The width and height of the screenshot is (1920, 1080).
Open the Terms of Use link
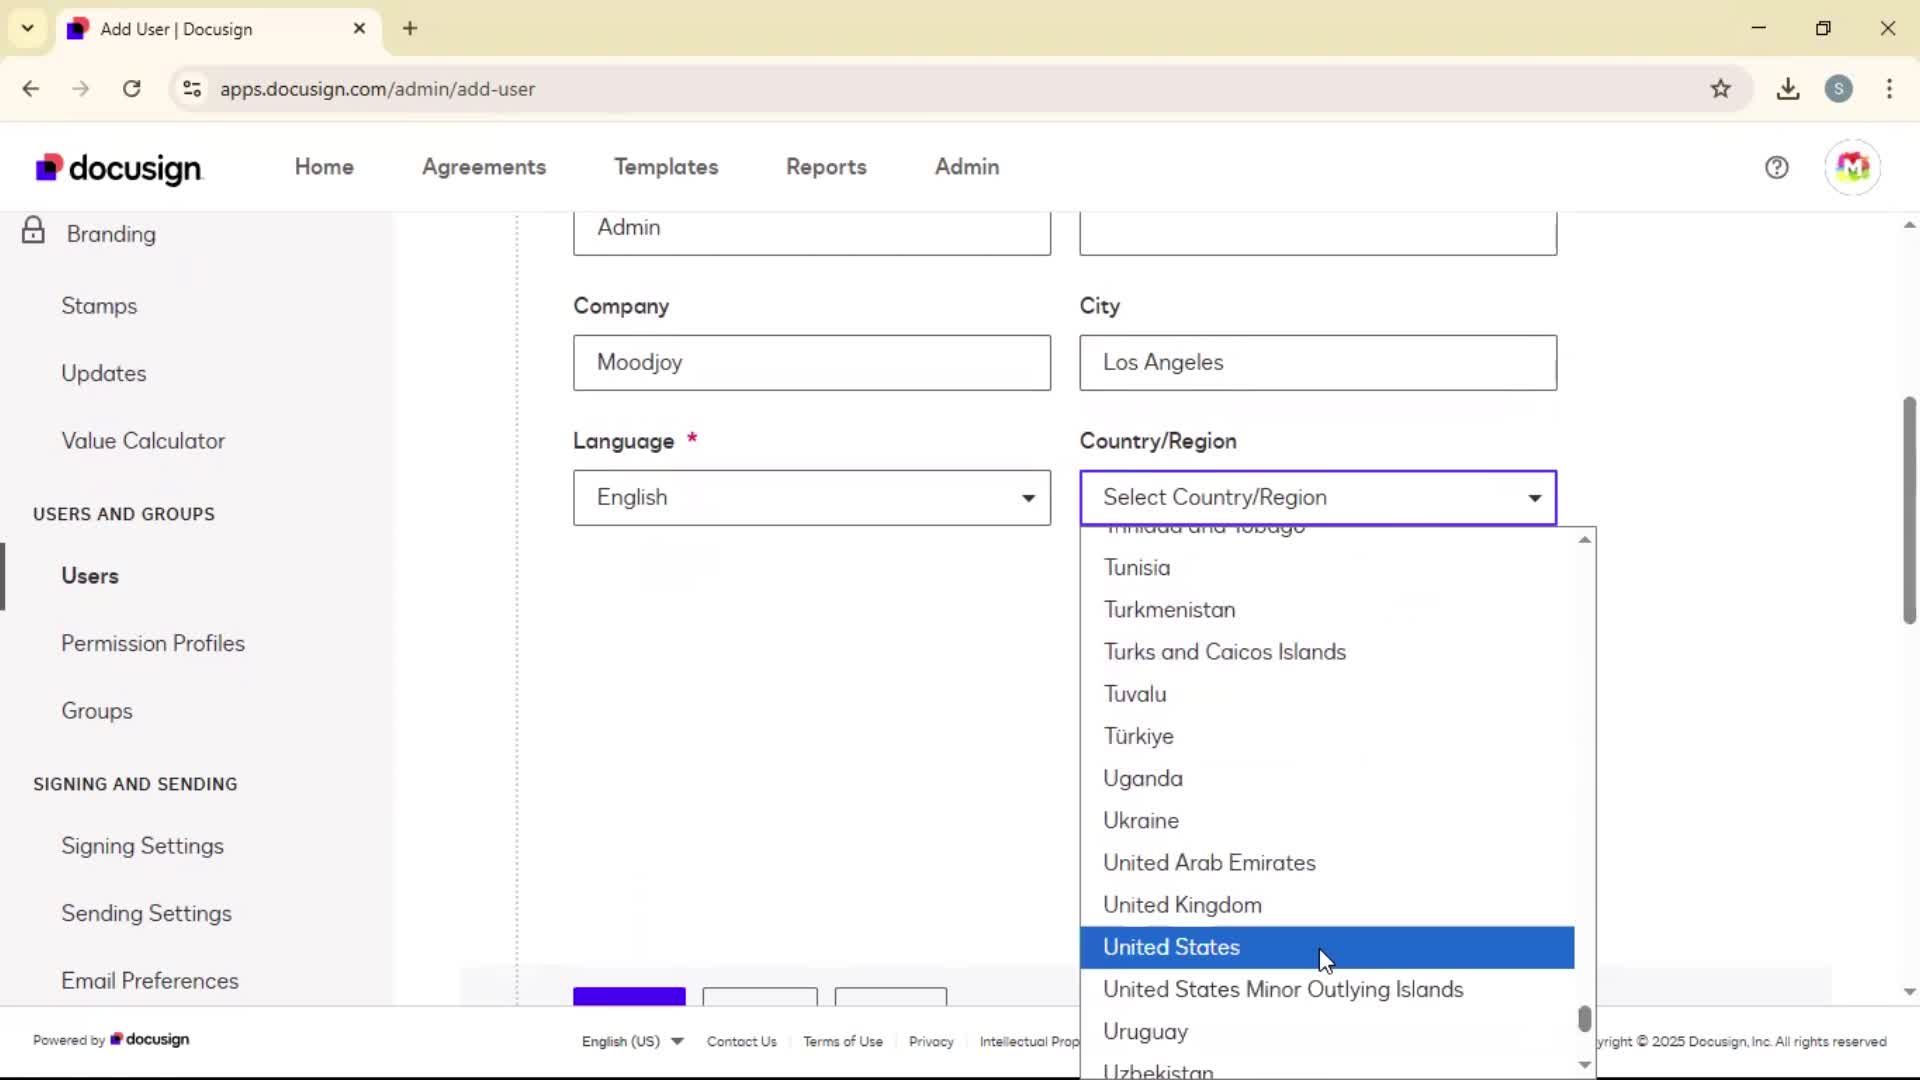pos(843,1042)
